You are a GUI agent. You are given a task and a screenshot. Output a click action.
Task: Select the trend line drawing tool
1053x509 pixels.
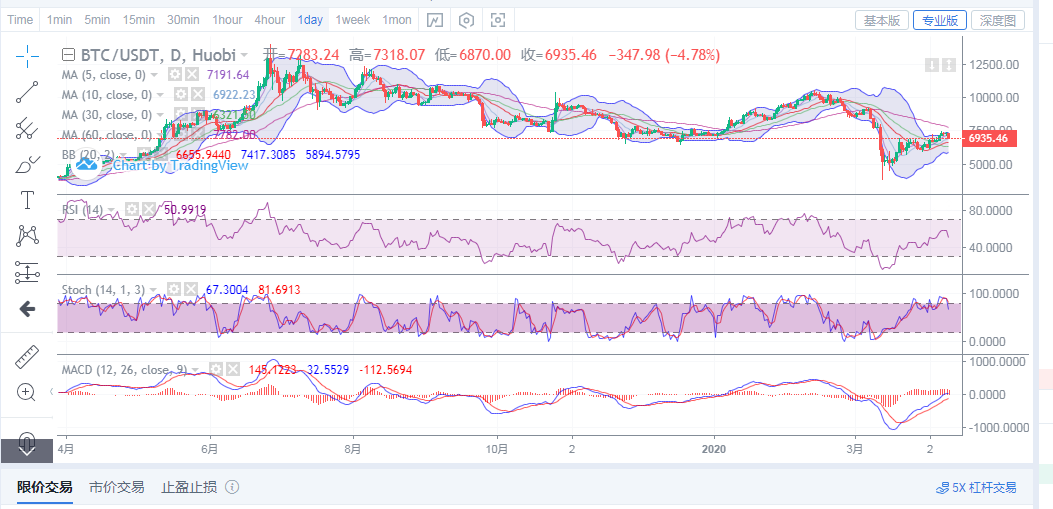(27, 92)
